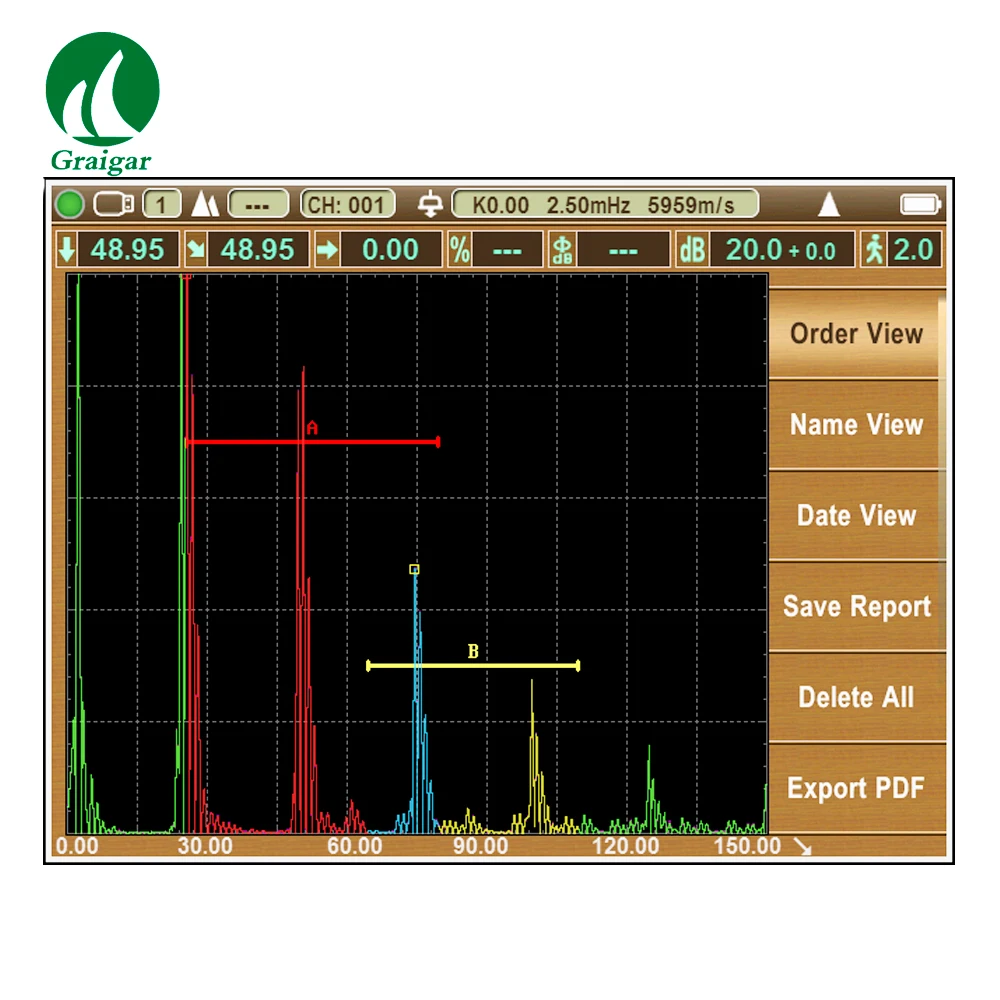
Task: Open the Name View option
Action: [x=857, y=425]
